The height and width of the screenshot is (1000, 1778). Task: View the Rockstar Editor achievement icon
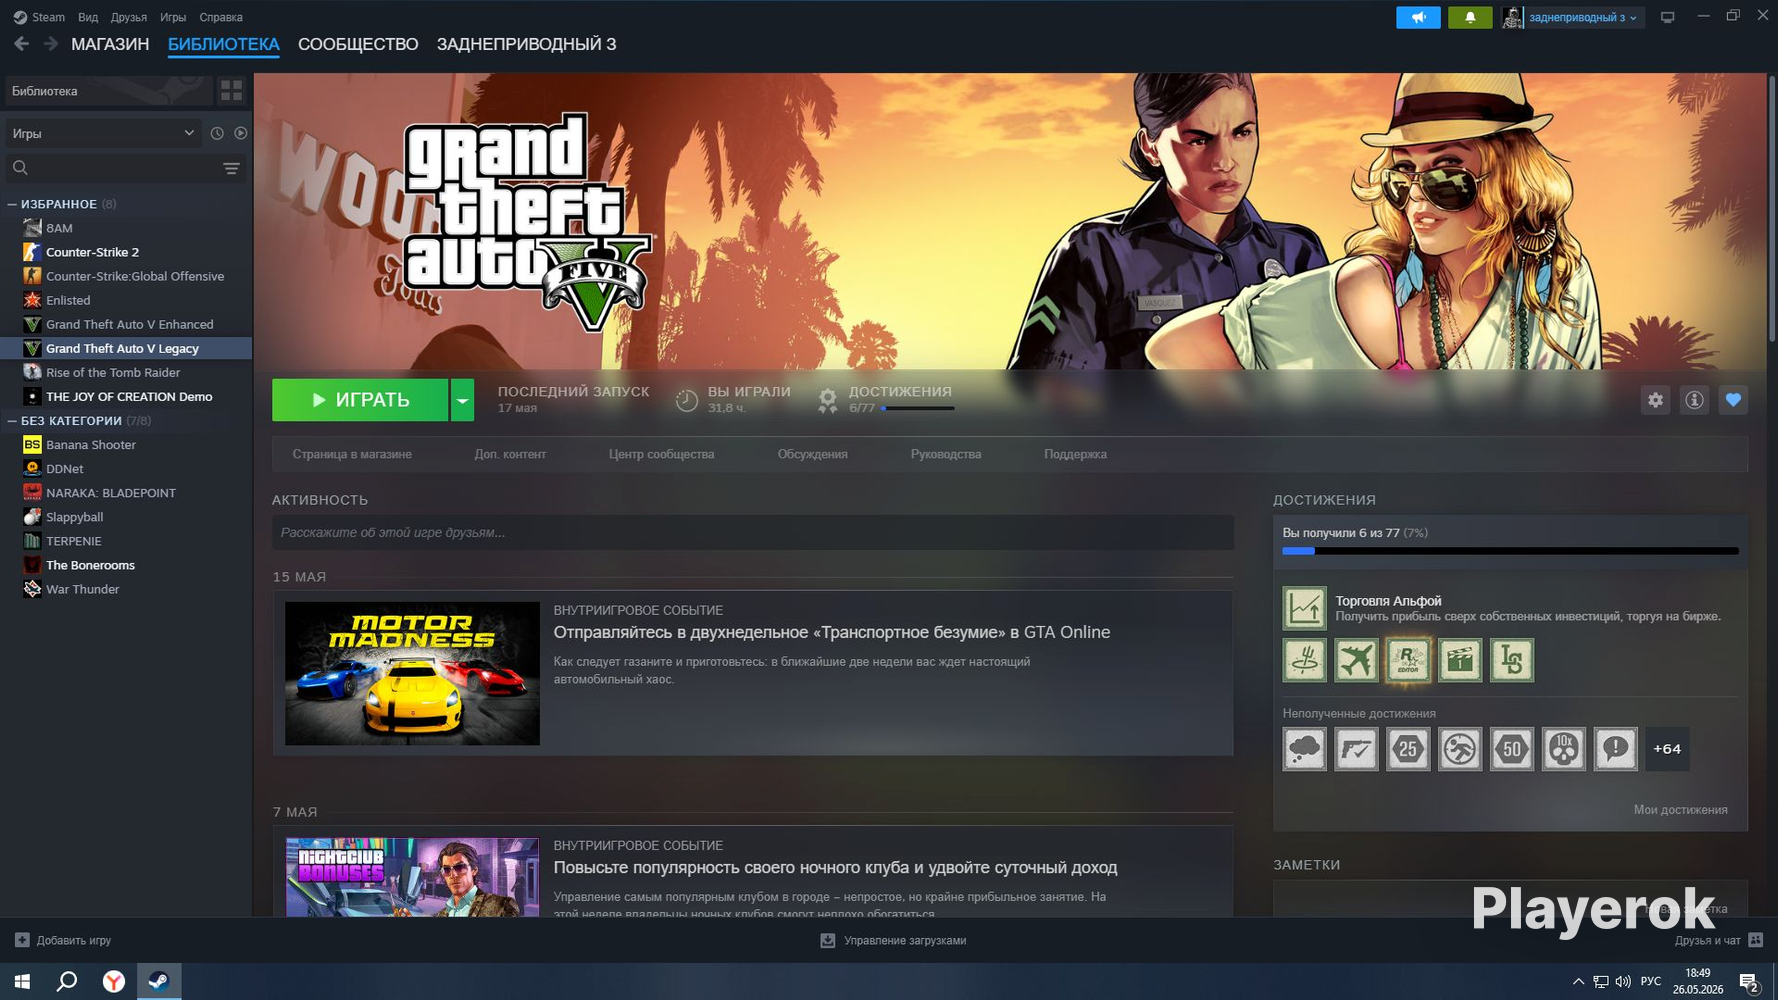[1408, 660]
